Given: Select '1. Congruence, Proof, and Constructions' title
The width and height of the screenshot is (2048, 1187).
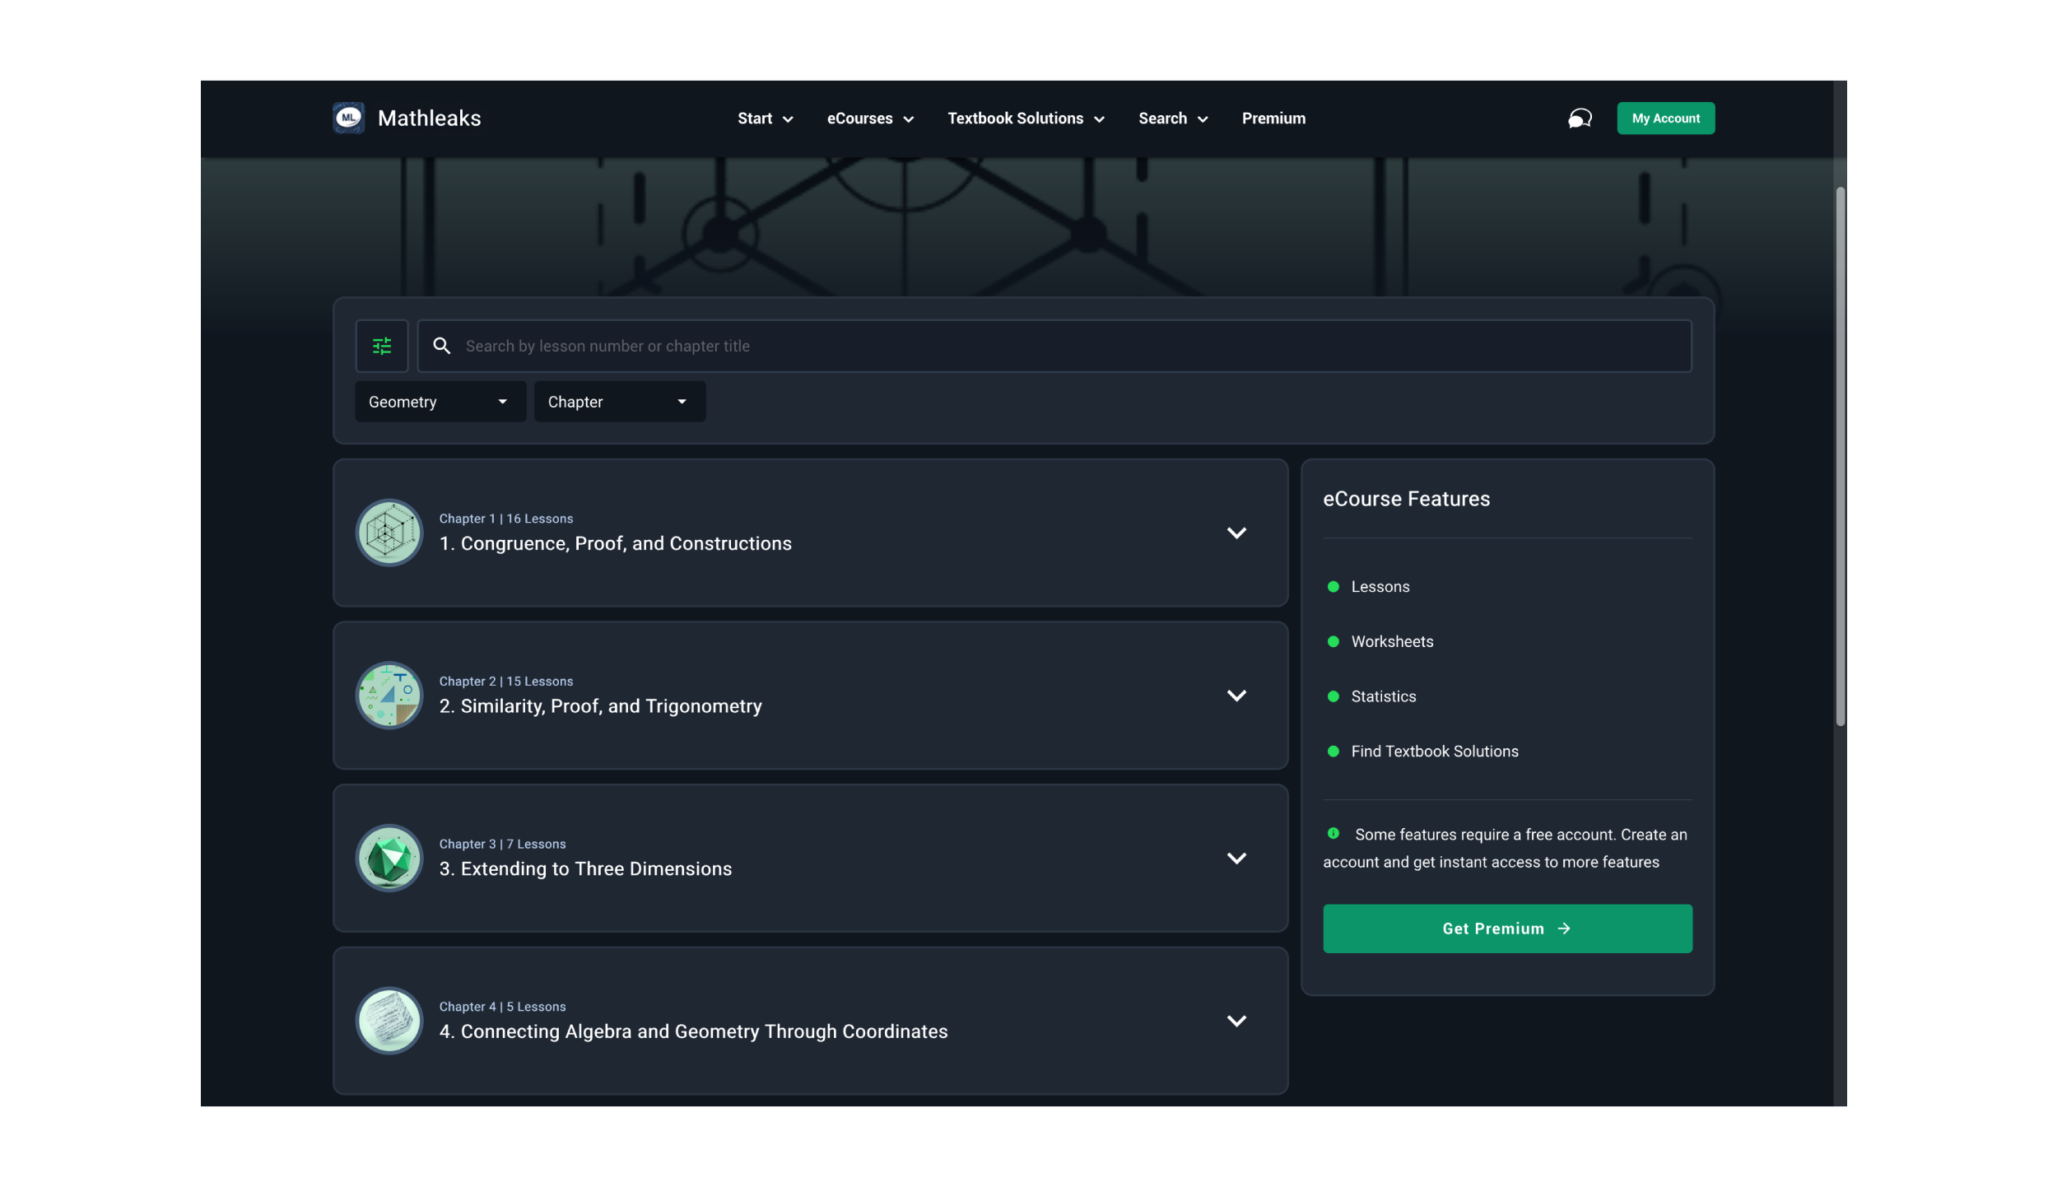Looking at the screenshot, I should point(615,544).
